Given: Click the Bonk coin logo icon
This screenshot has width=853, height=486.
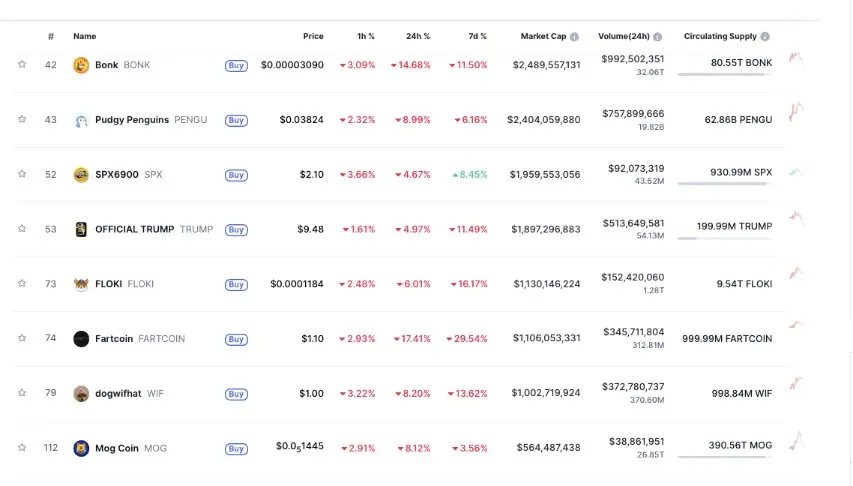Looking at the screenshot, I should [x=81, y=65].
